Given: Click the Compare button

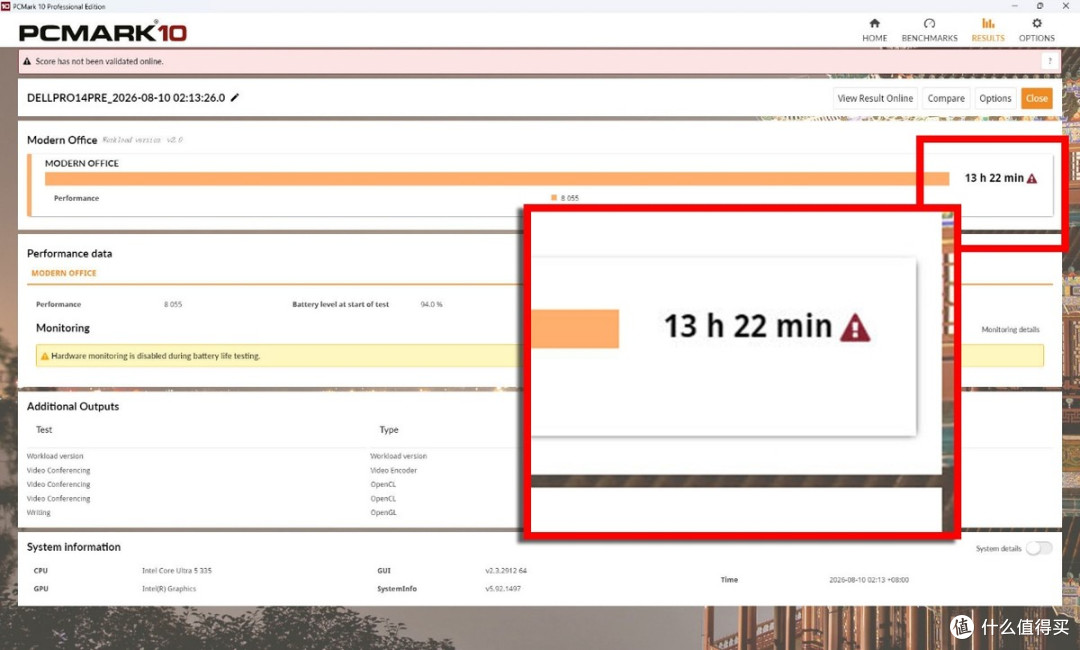Looking at the screenshot, I should click(946, 98).
